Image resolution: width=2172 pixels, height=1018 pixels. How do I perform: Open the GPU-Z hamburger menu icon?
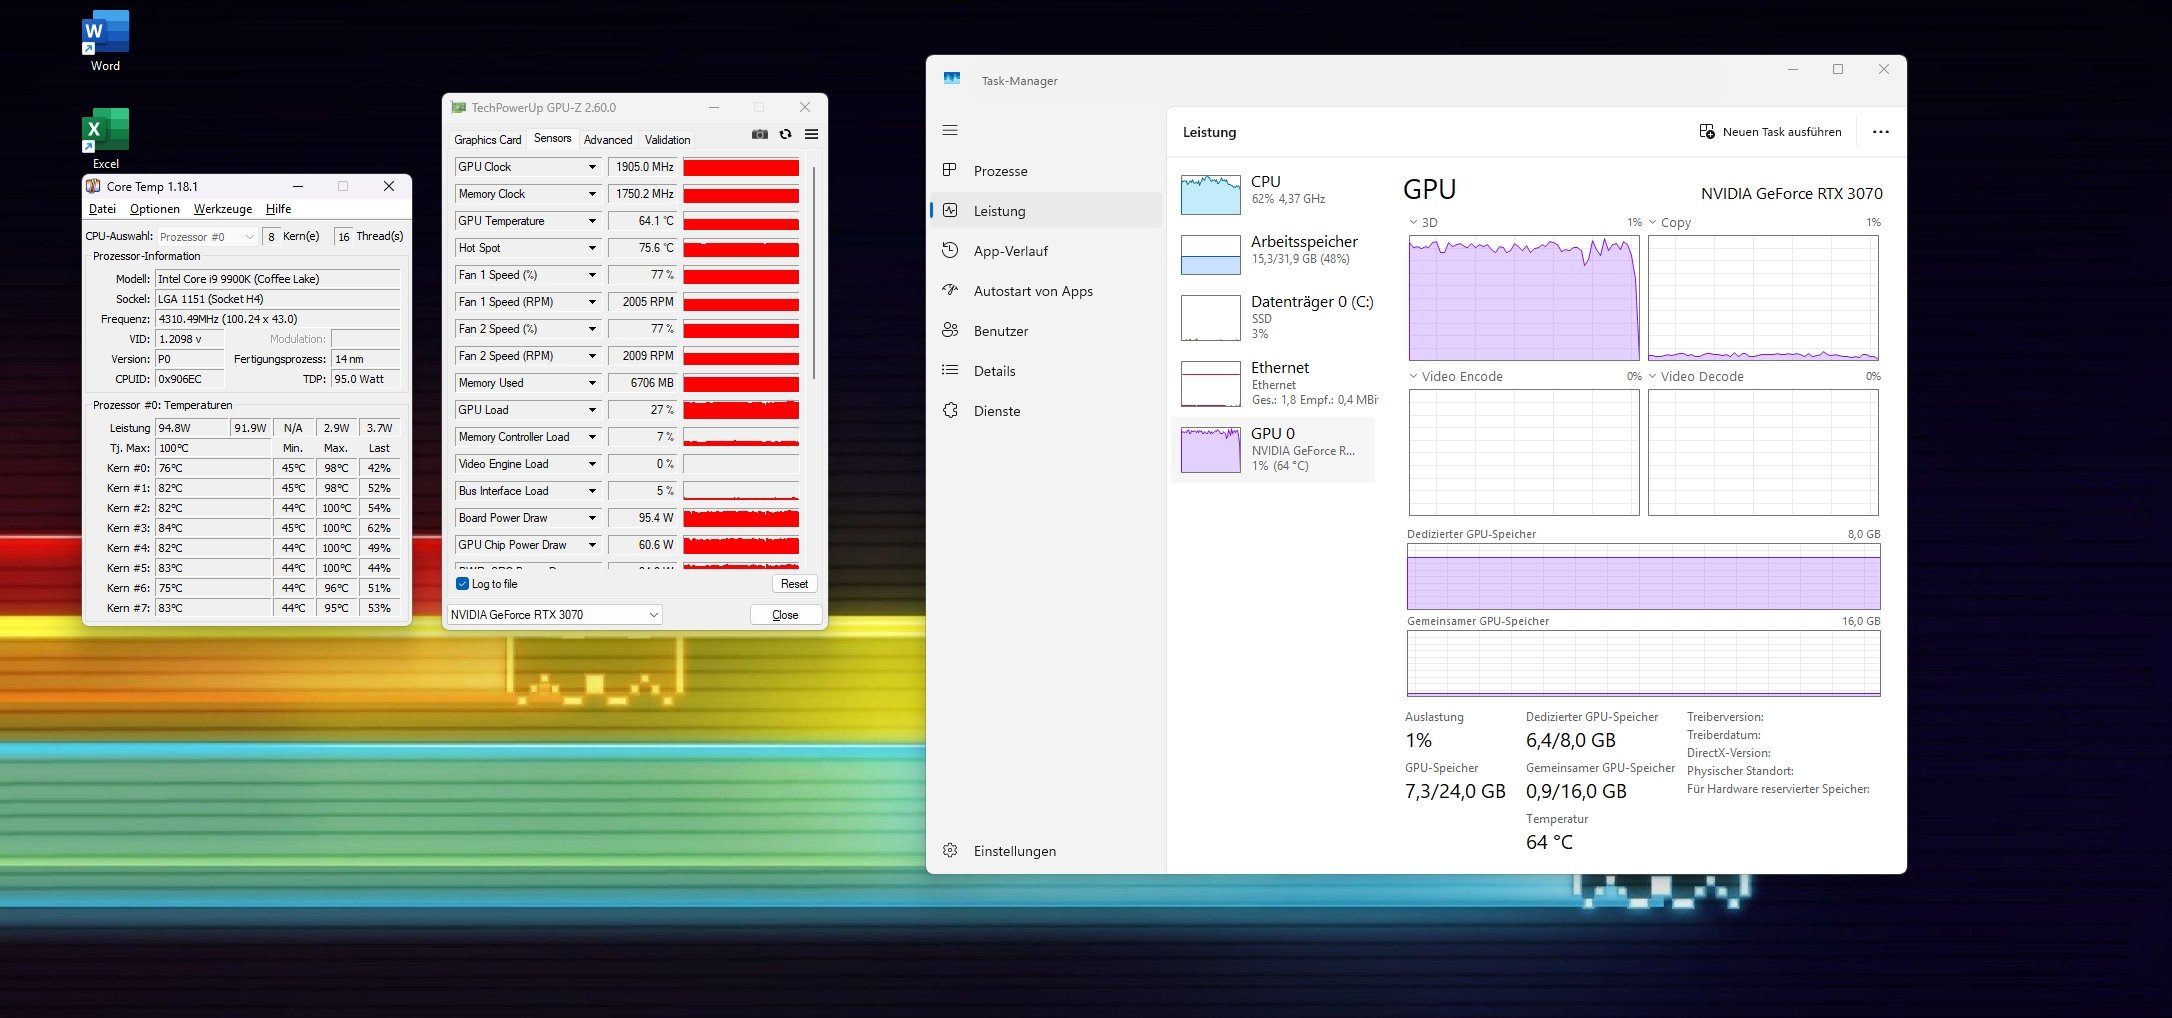pos(812,134)
